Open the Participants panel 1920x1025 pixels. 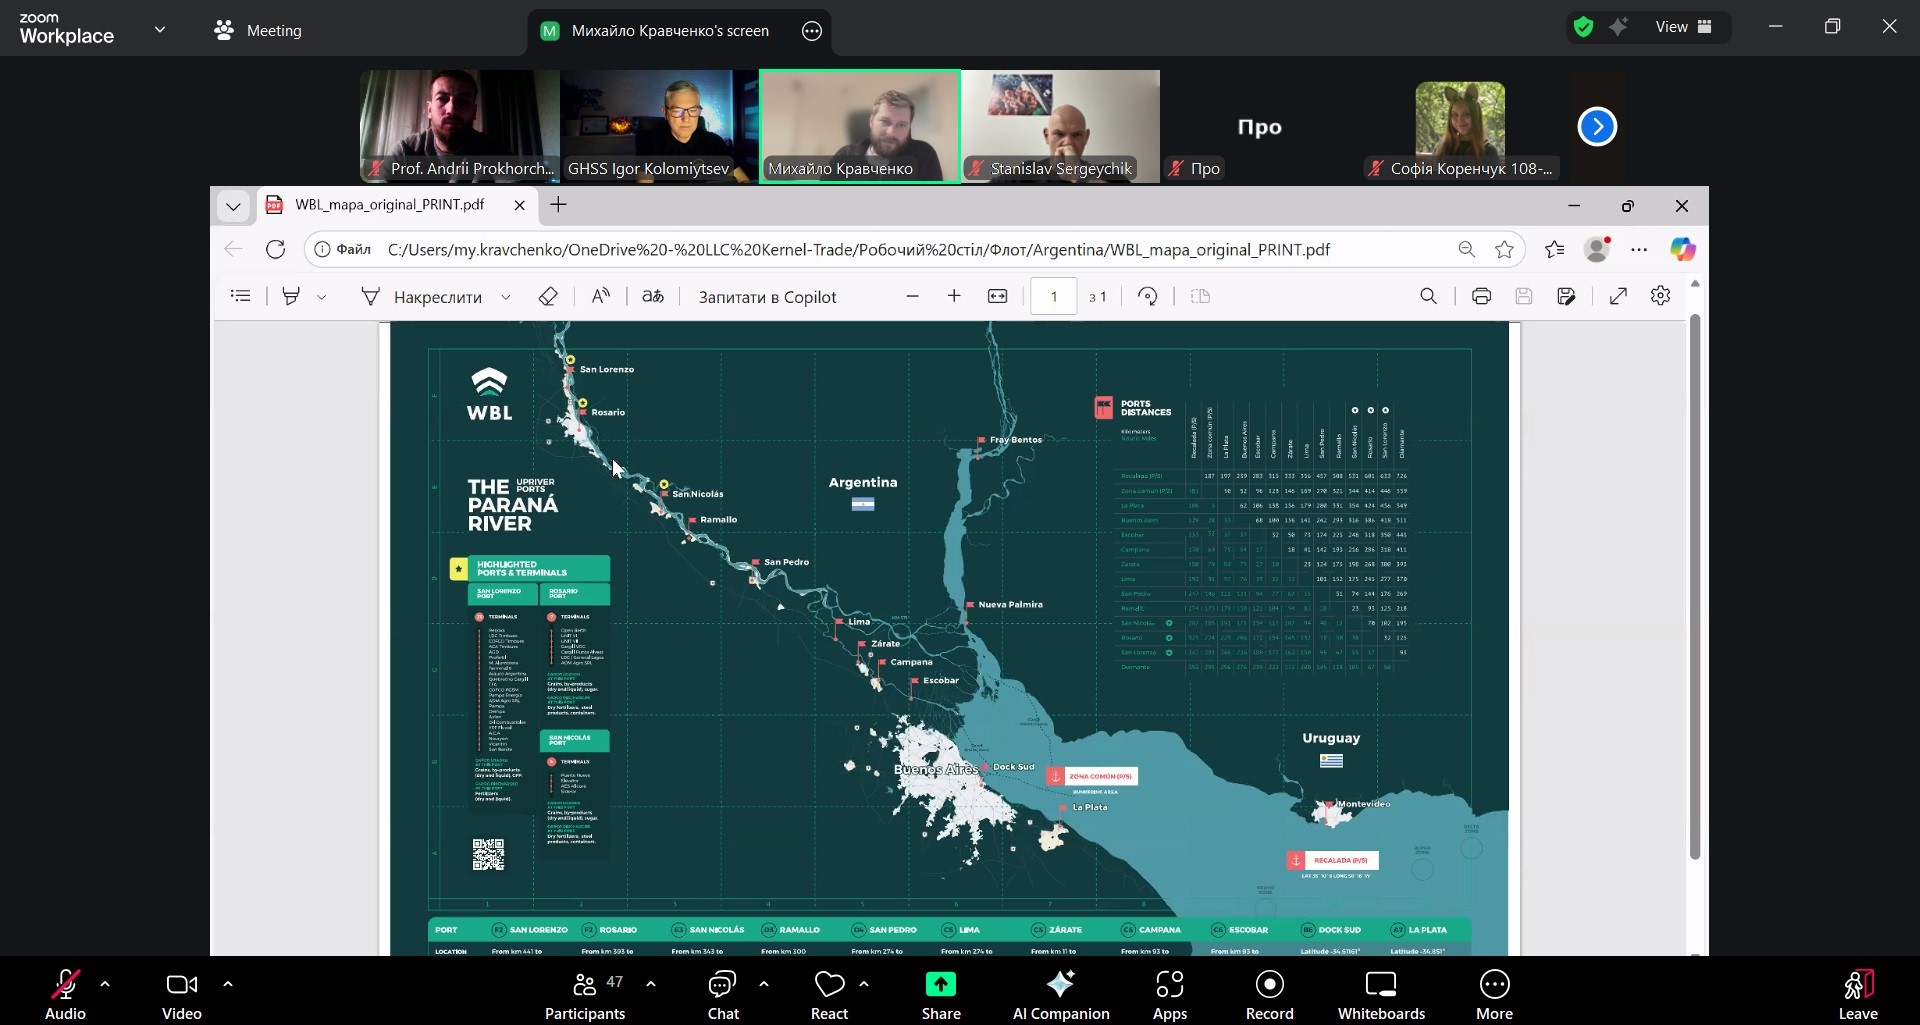585,994
